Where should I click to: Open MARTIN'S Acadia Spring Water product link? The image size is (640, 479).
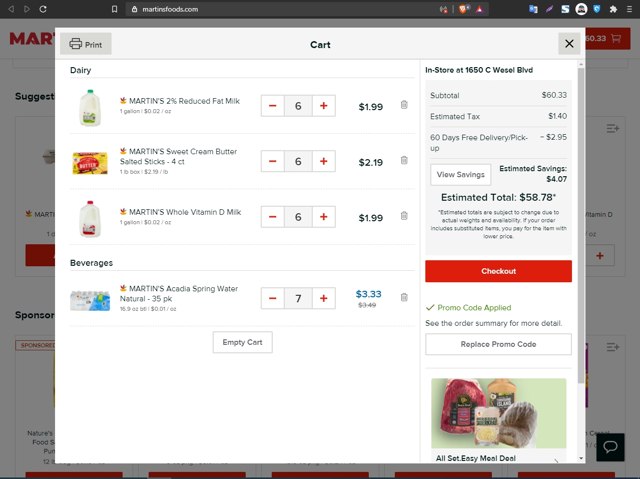(x=179, y=293)
